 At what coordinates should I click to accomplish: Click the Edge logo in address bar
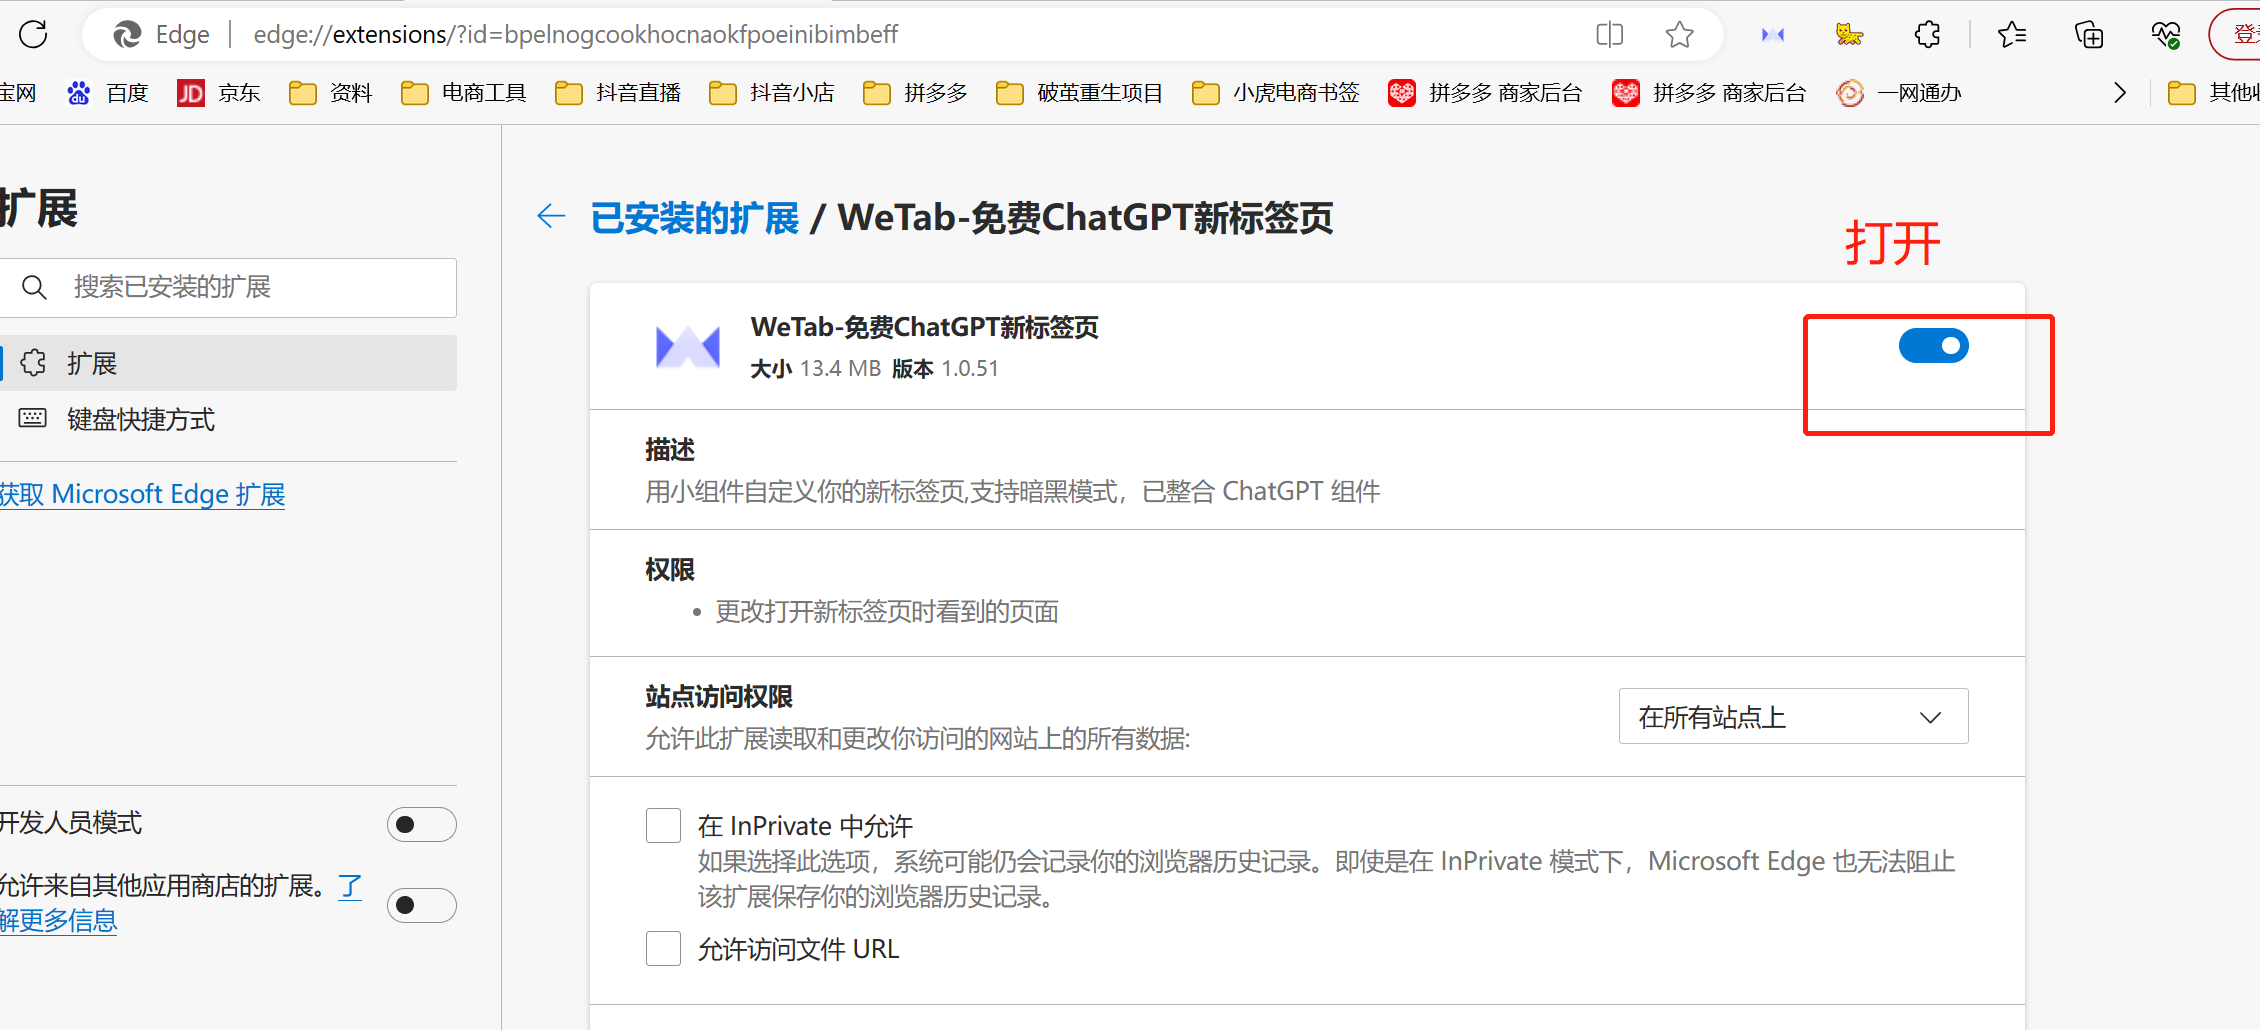tap(127, 35)
